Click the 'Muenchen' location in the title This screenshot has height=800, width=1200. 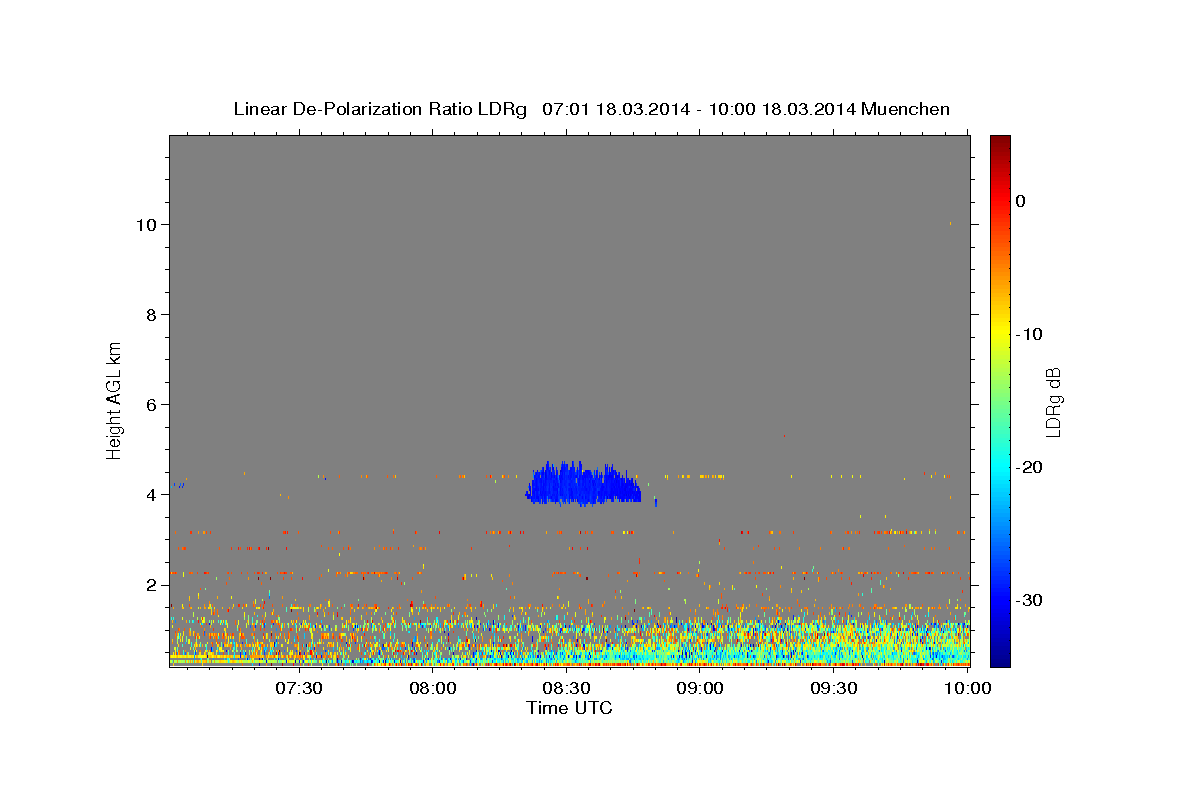pos(907,109)
